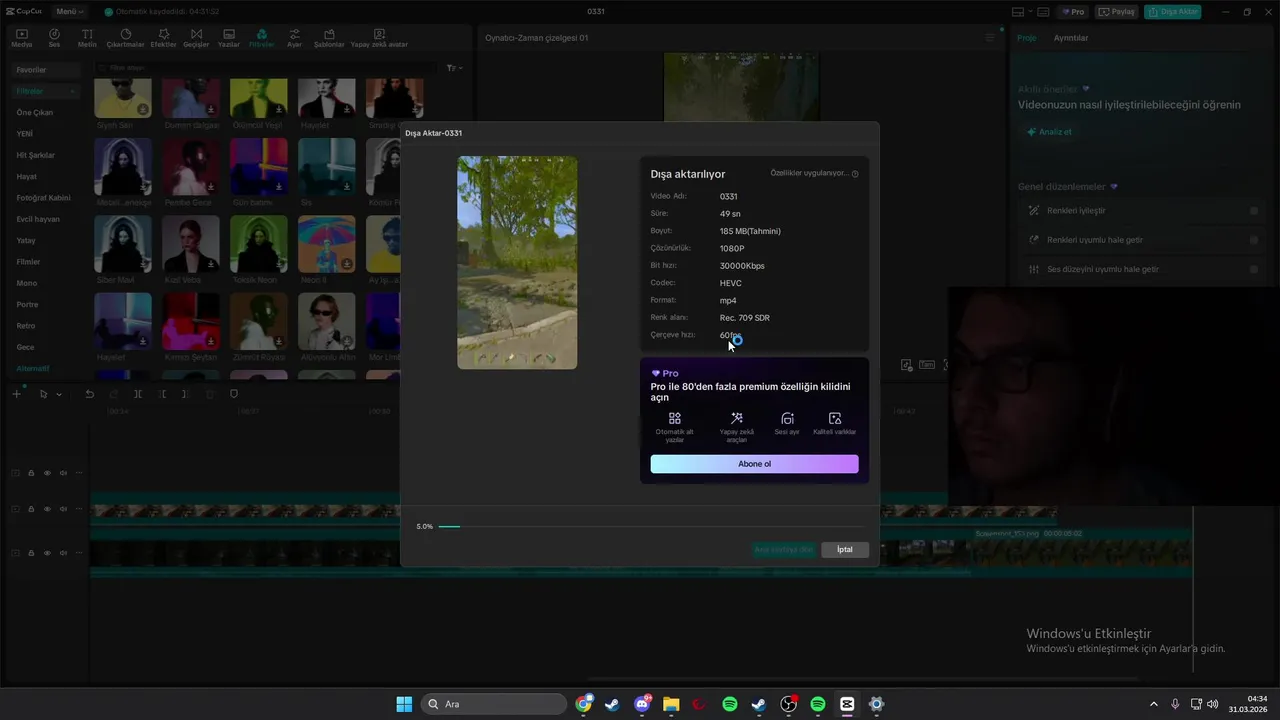Click the Kaliteli varlıklar Pro feature icon
This screenshot has width=1280, height=720.
coord(835,418)
